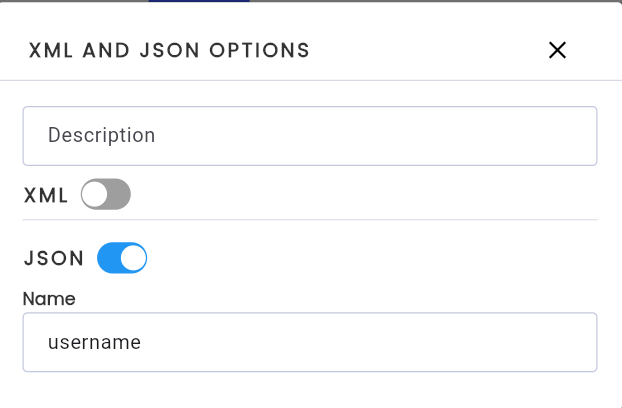Click the XML label text
Screen dimensions: 622x408
point(46,195)
